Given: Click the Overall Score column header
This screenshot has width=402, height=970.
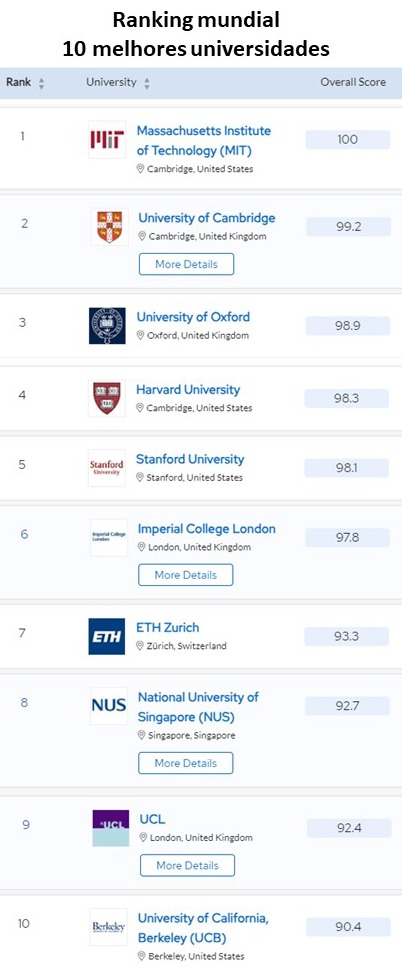Looking at the screenshot, I should [x=353, y=82].
